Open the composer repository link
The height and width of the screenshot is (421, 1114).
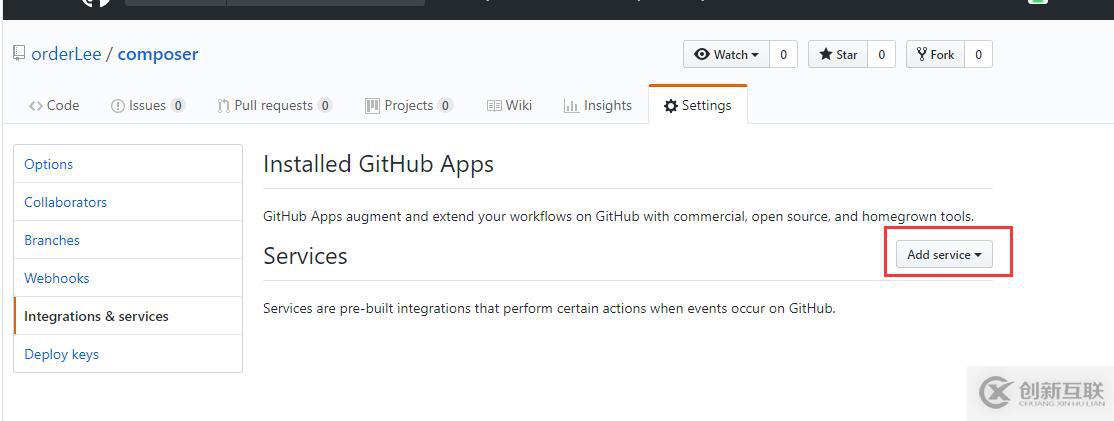pos(158,54)
